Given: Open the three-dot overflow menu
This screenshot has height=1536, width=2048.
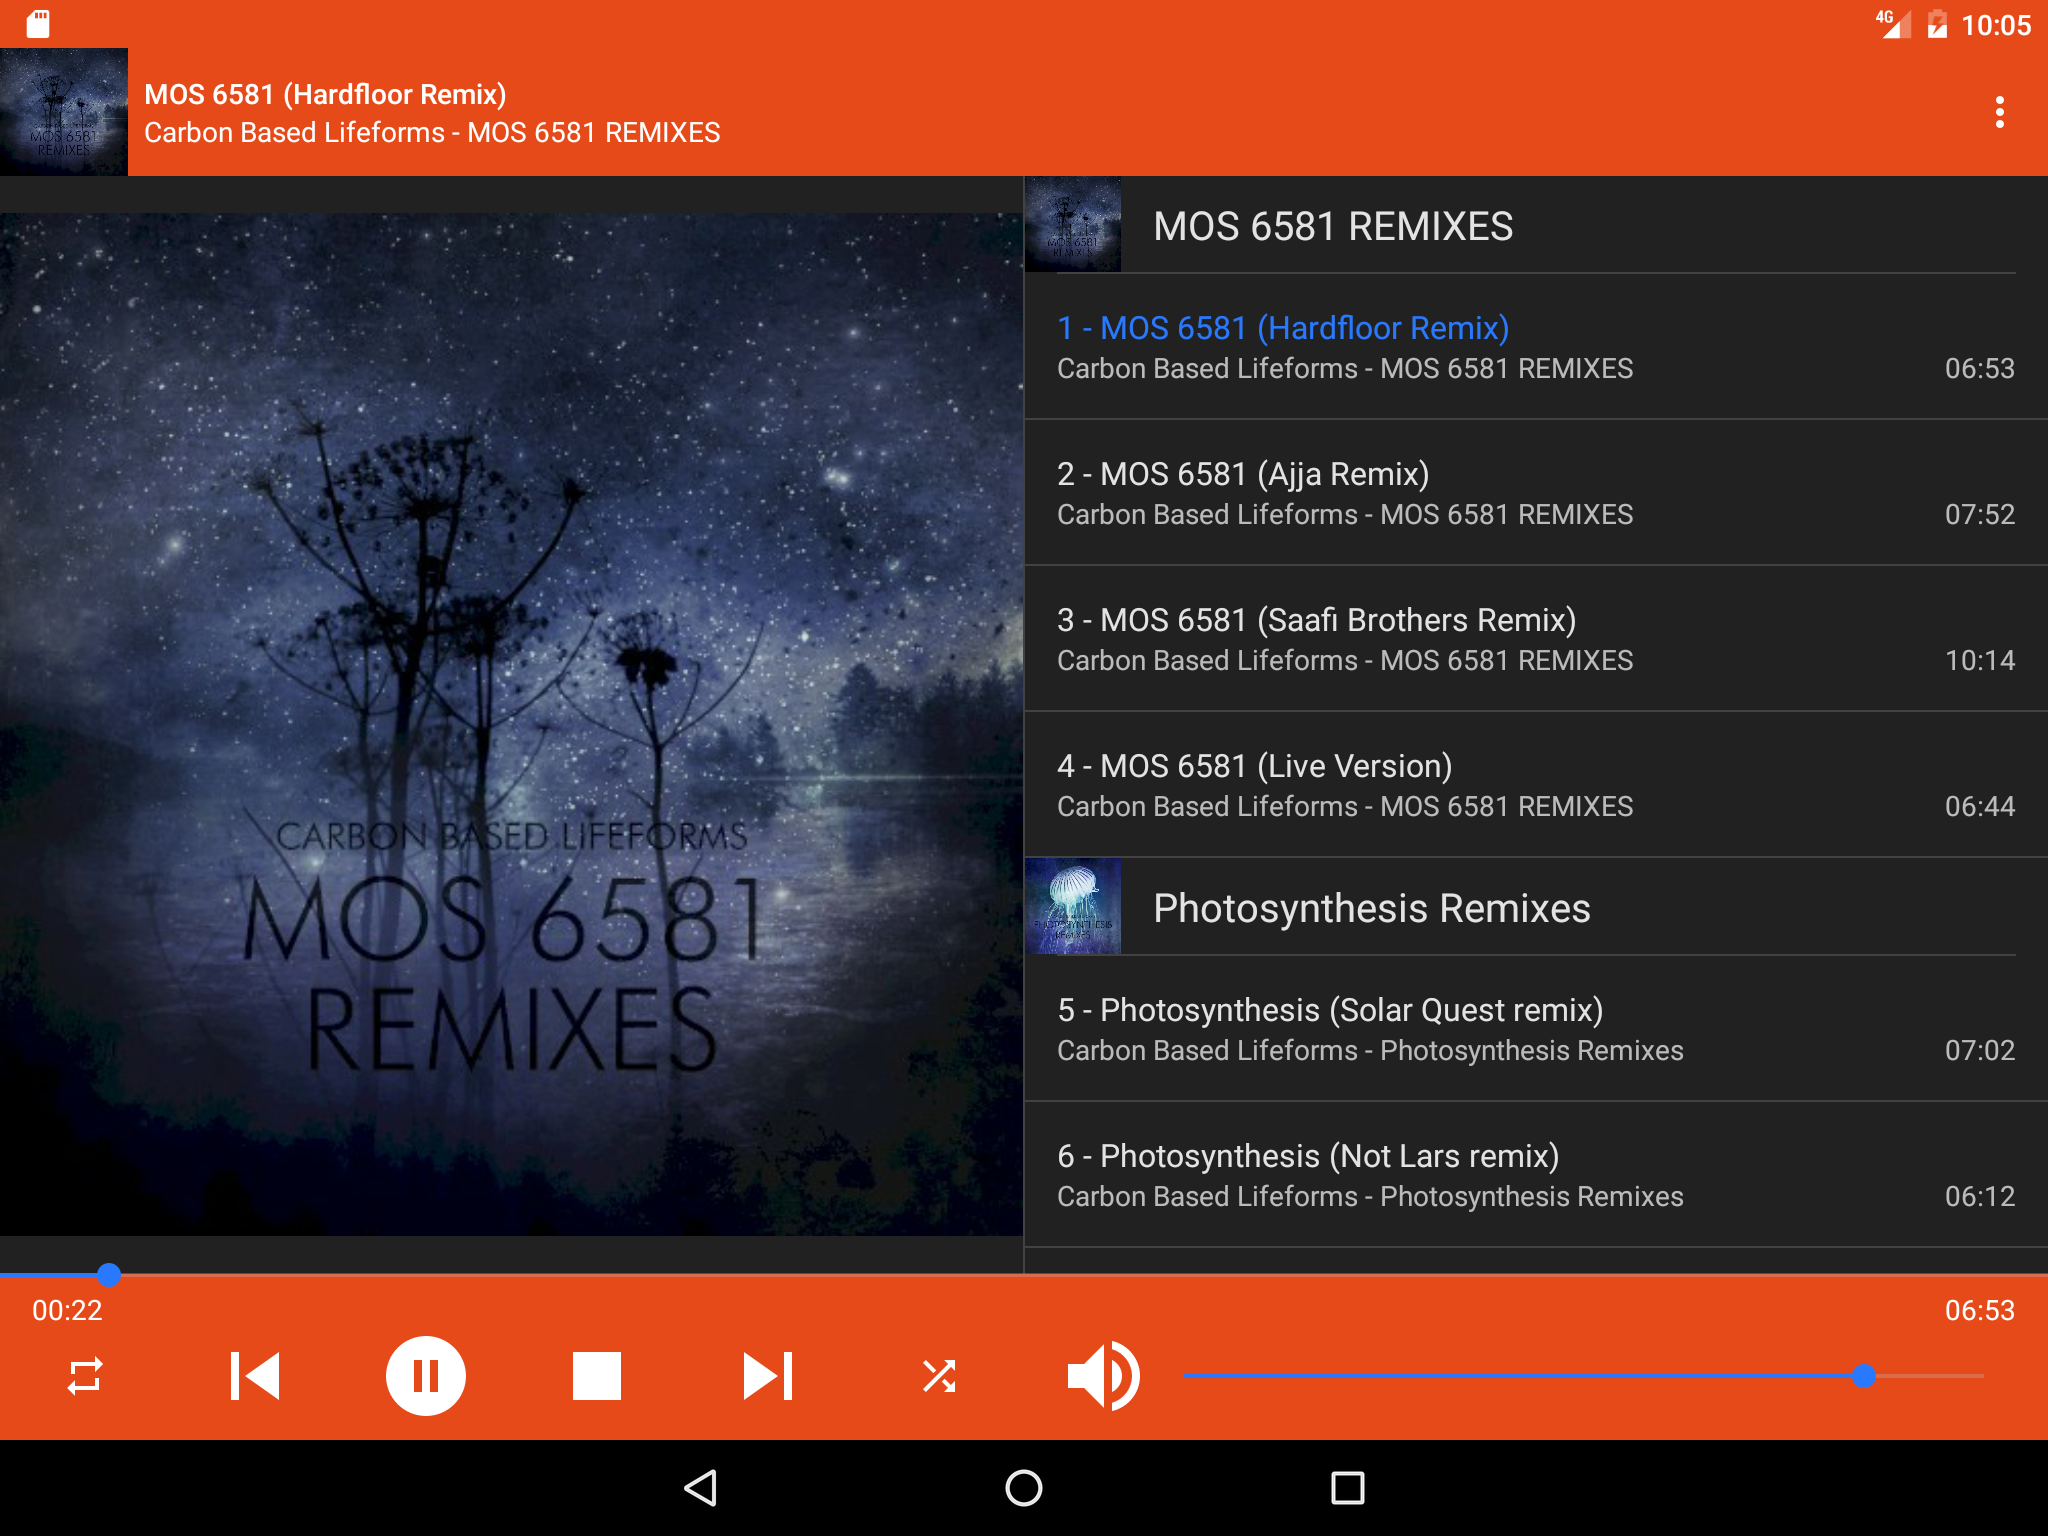Looking at the screenshot, I should [1999, 112].
